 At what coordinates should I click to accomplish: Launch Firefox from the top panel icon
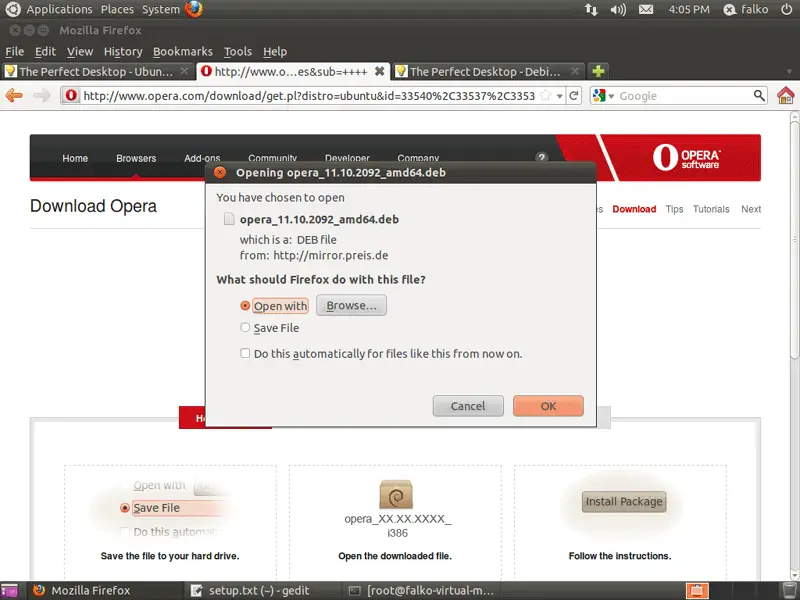(x=194, y=9)
